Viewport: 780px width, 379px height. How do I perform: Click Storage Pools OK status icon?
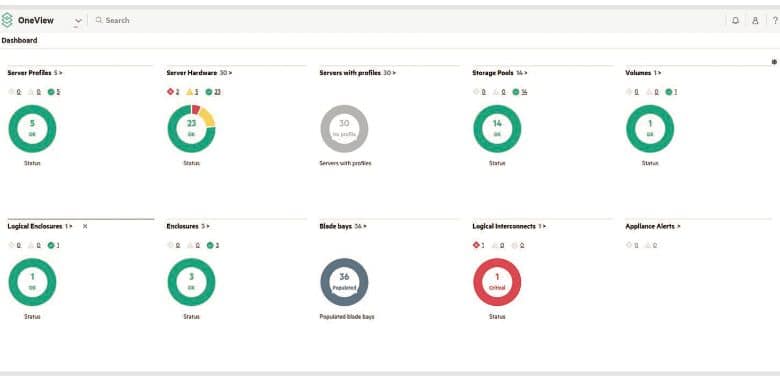coord(516,92)
